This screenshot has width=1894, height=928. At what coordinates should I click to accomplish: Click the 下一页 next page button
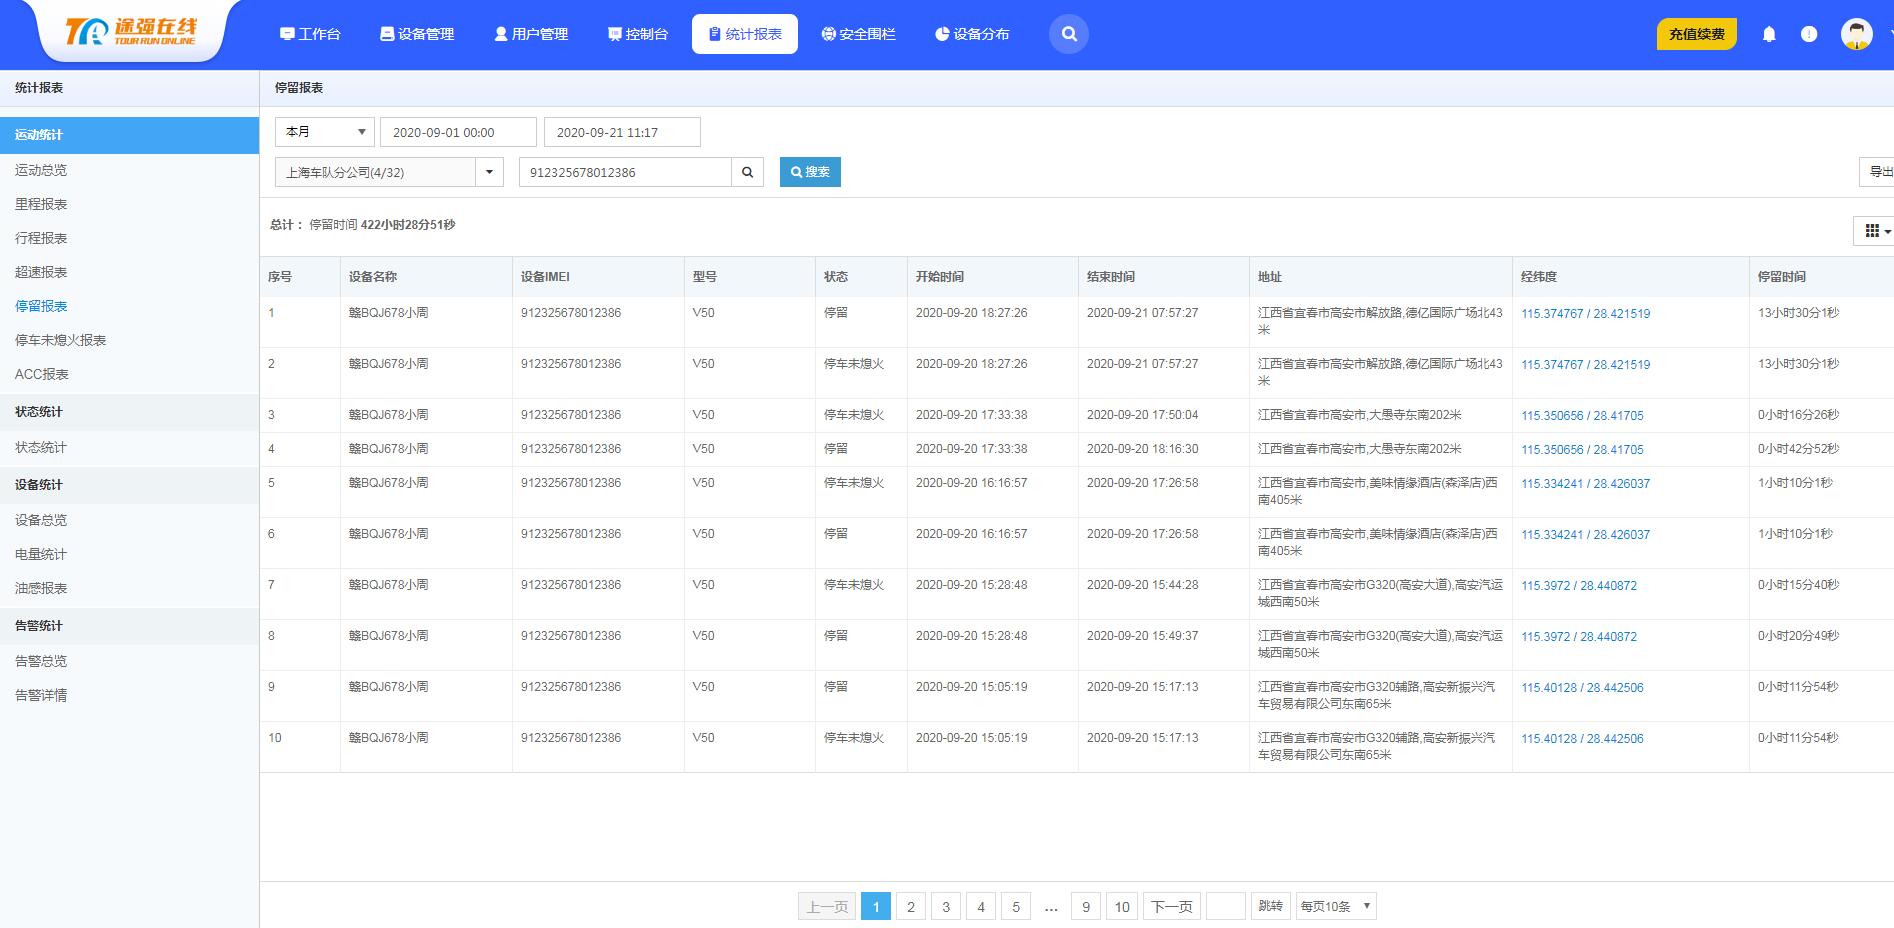tap(1172, 907)
